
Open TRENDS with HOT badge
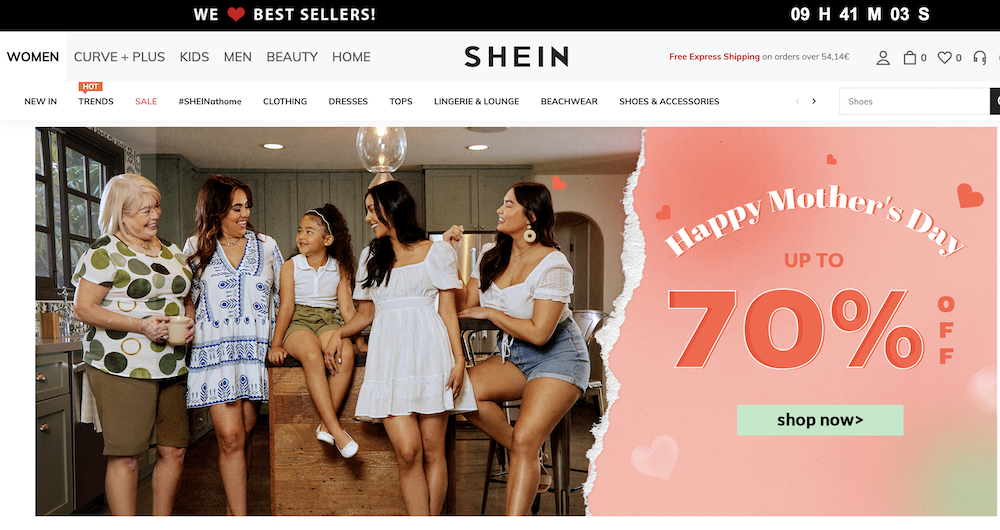[x=96, y=101]
